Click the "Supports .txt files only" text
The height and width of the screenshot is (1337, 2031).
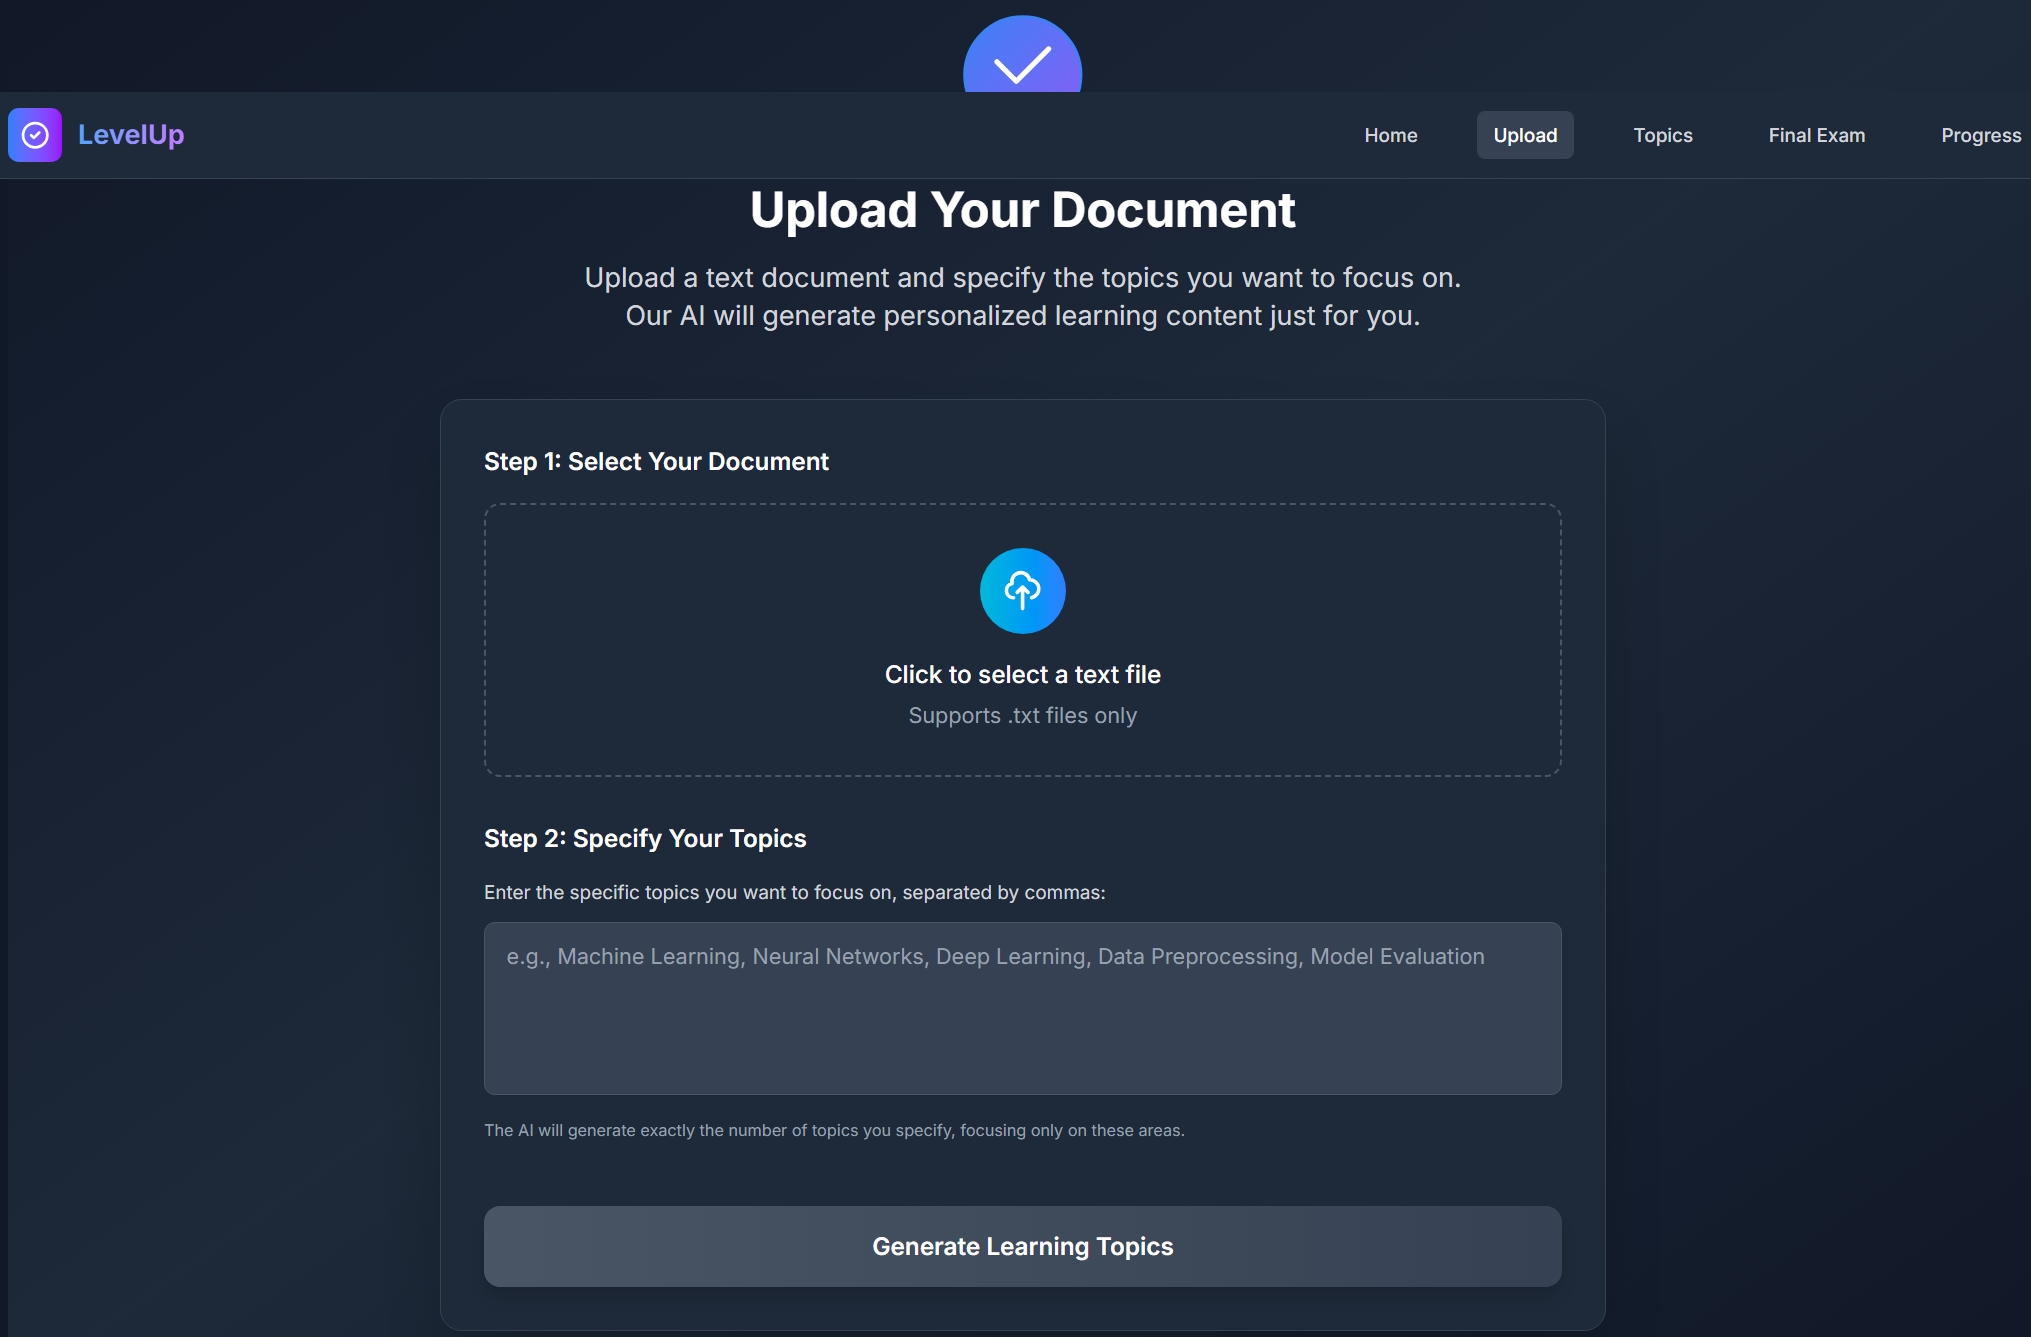1022,716
